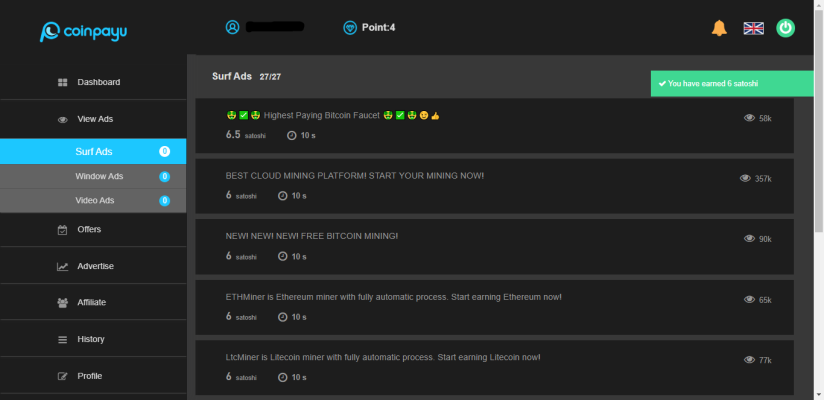Click the green power logout button
This screenshot has width=824, height=400.
point(786,28)
